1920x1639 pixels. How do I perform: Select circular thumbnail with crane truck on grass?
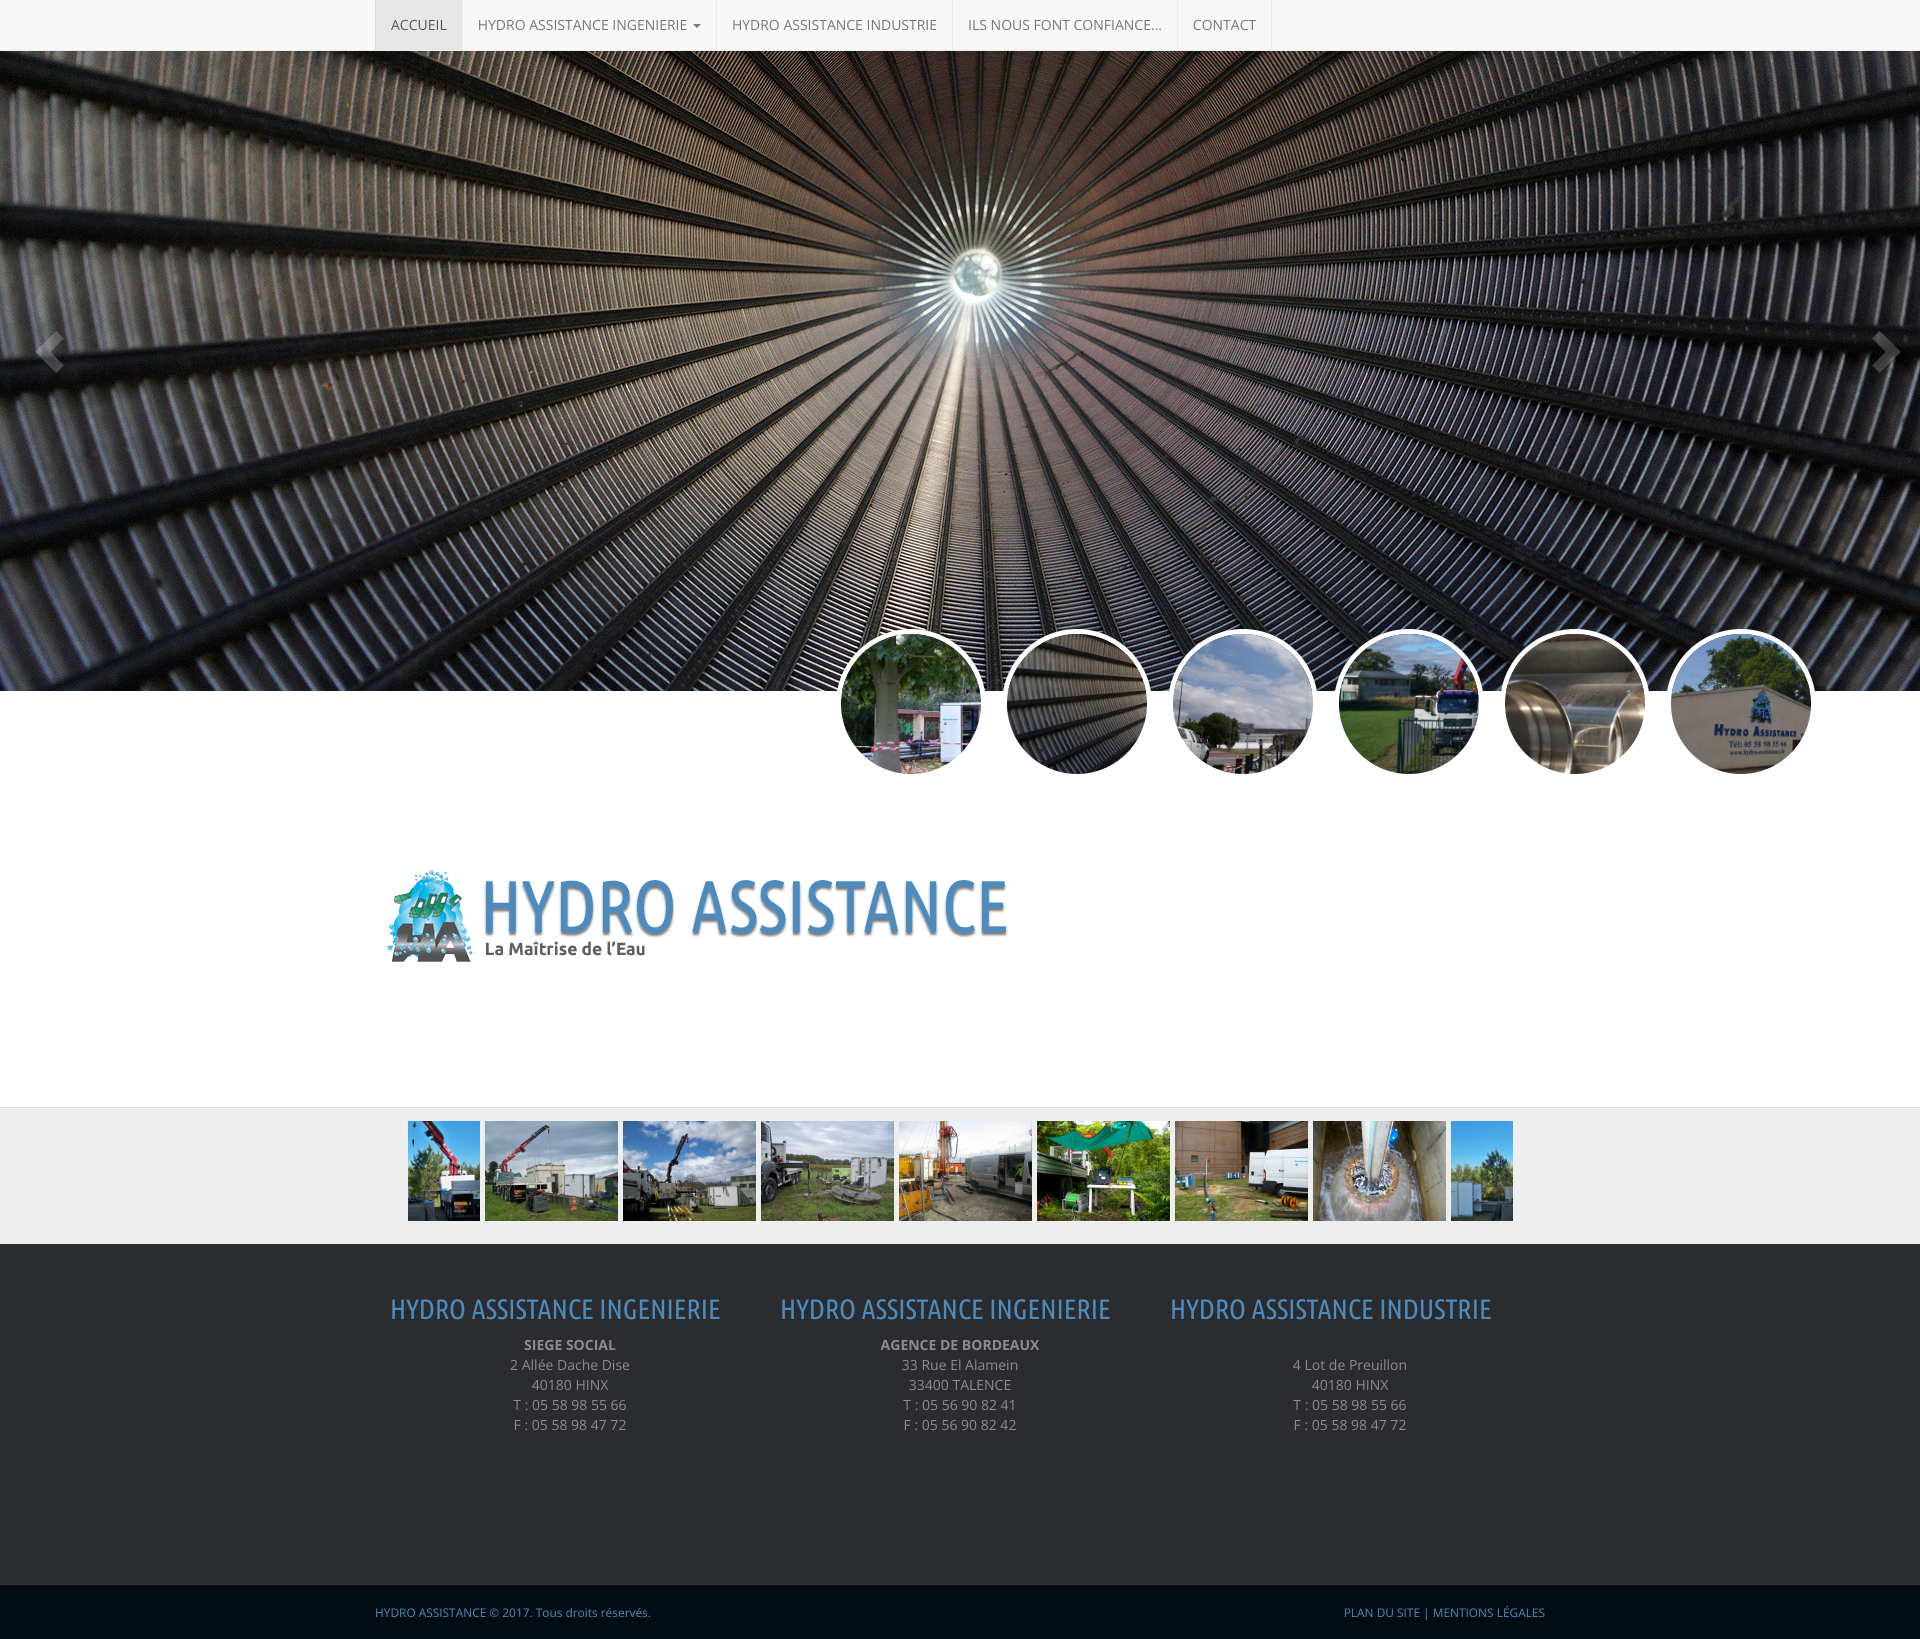point(1409,703)
